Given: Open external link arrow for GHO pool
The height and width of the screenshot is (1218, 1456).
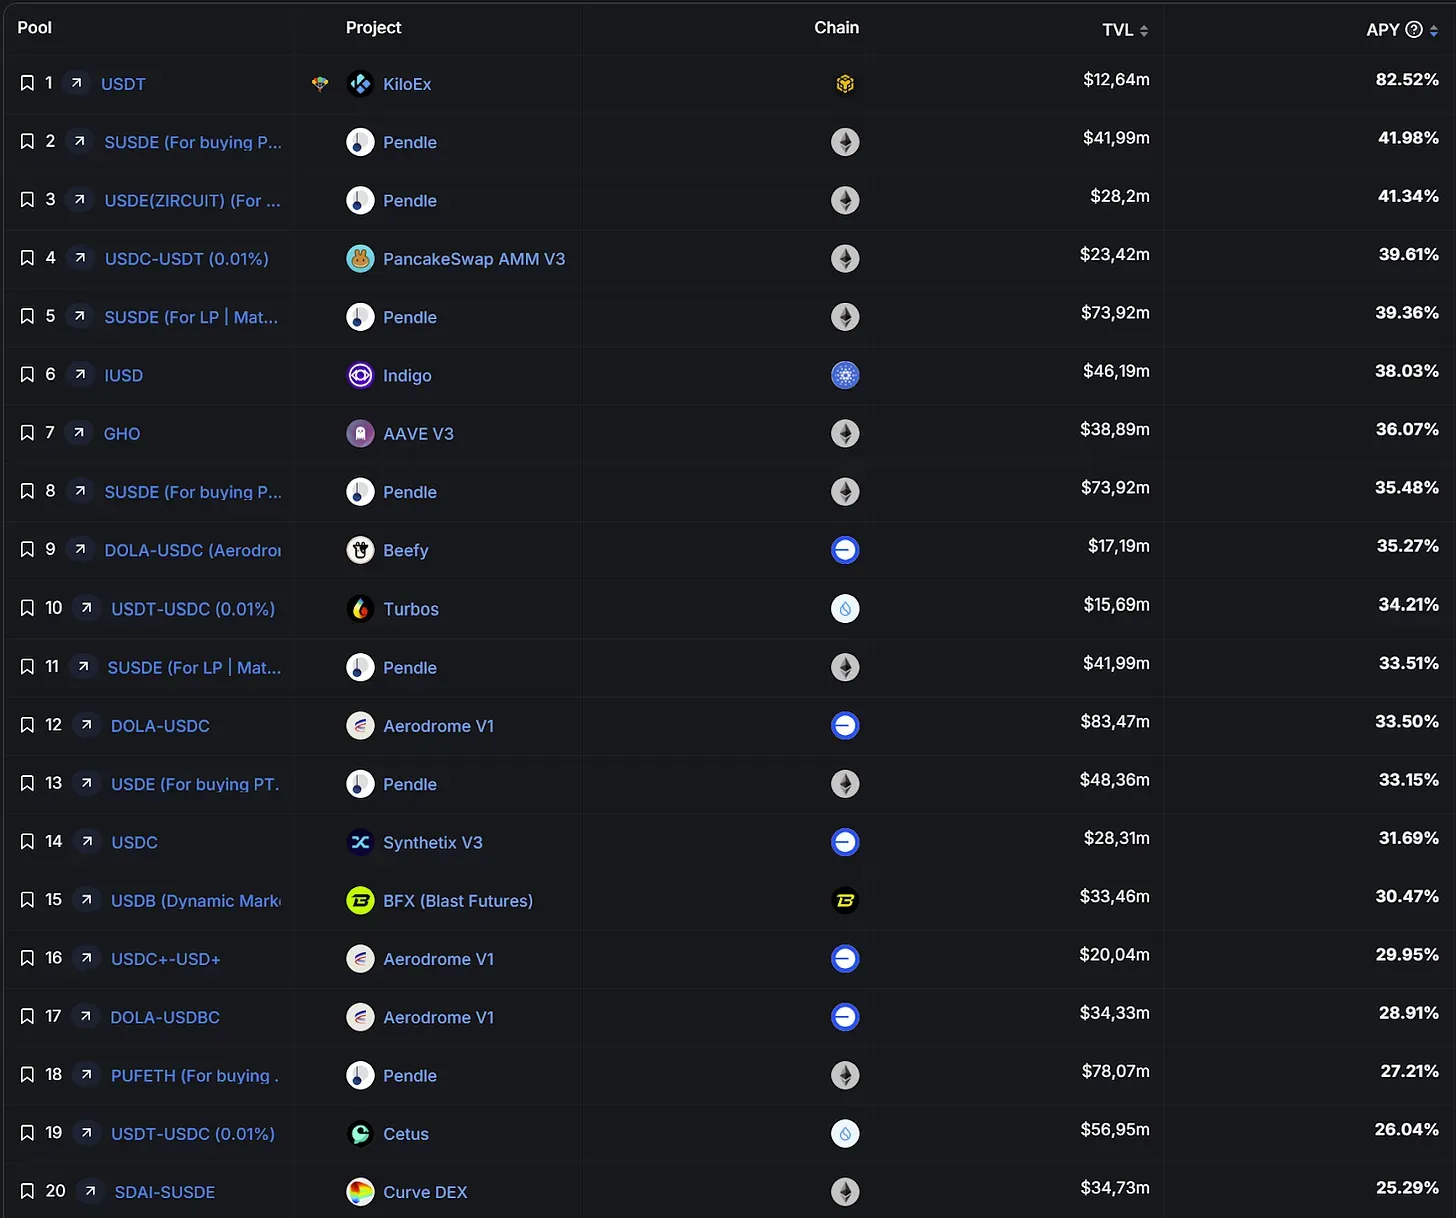Looking at the screenshot, I should click(x=78, y=433).
